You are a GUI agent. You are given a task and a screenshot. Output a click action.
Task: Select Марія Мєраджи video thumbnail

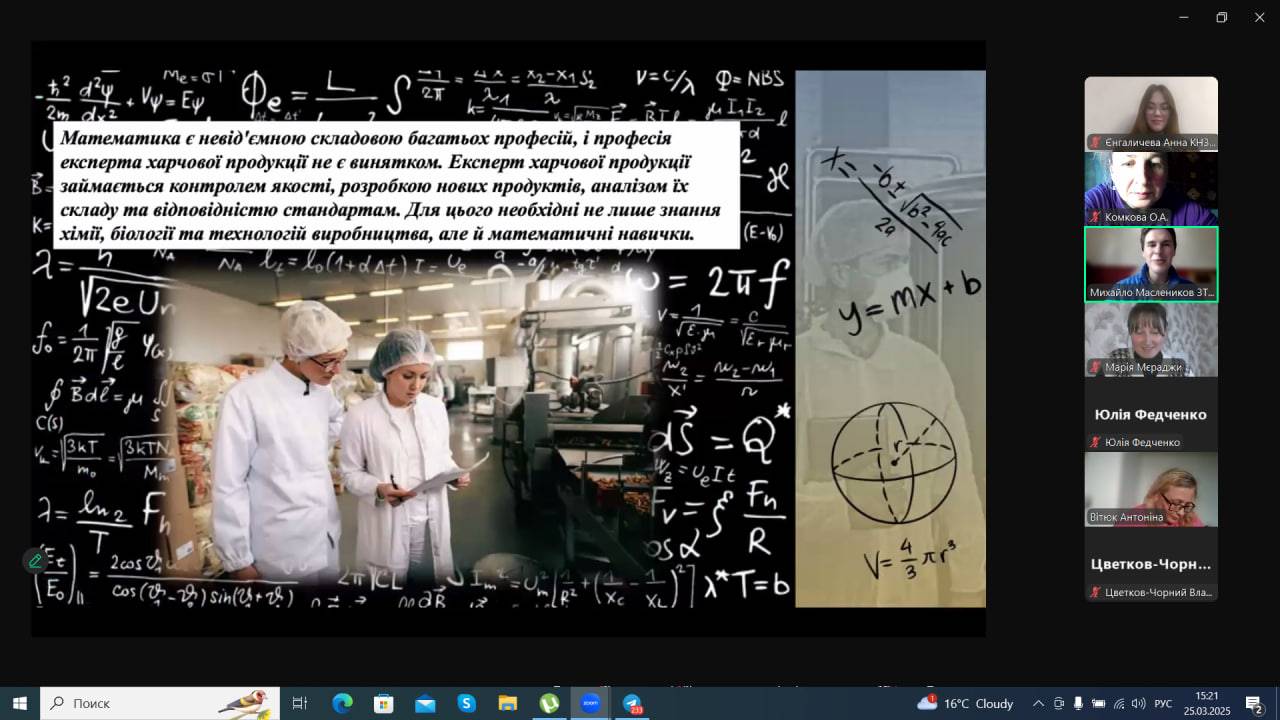click(1151, 339)
